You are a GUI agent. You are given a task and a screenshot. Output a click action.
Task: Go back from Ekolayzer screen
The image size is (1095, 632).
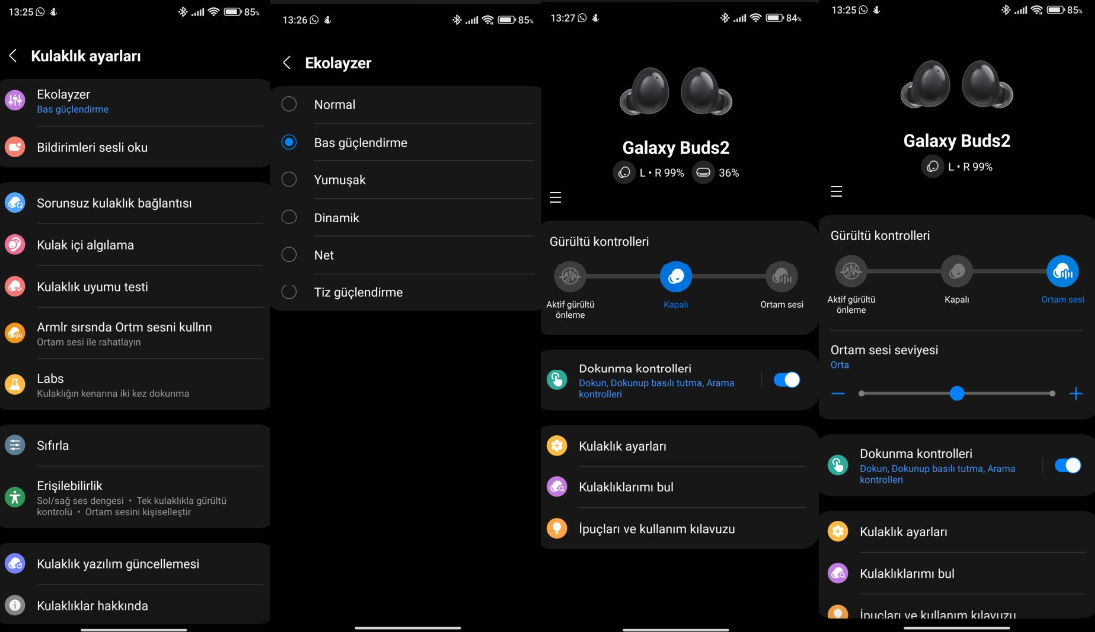click(286, 63)
